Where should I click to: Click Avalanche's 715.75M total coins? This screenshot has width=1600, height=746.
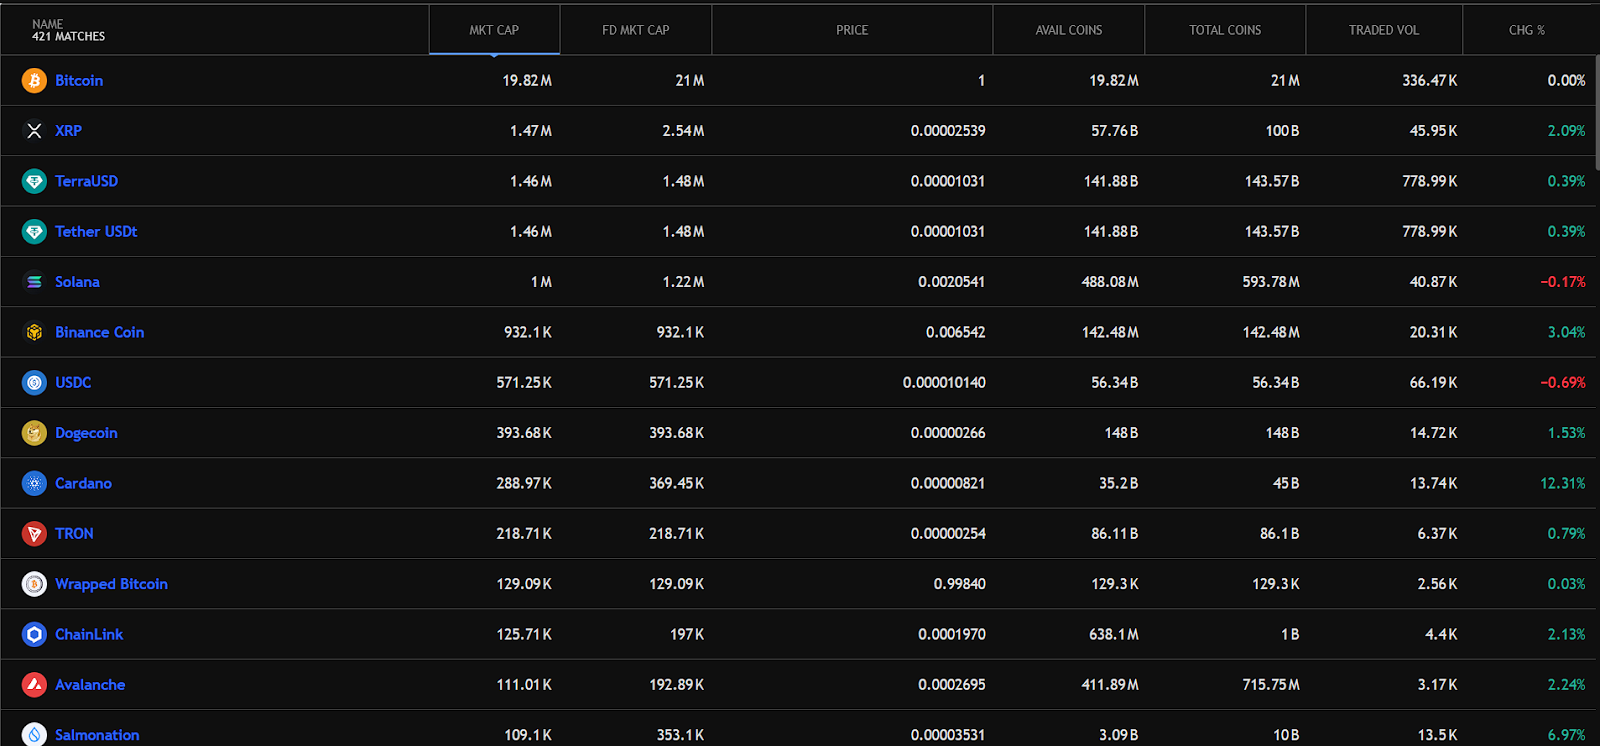pyautogui.click(x=1271, y=684)
